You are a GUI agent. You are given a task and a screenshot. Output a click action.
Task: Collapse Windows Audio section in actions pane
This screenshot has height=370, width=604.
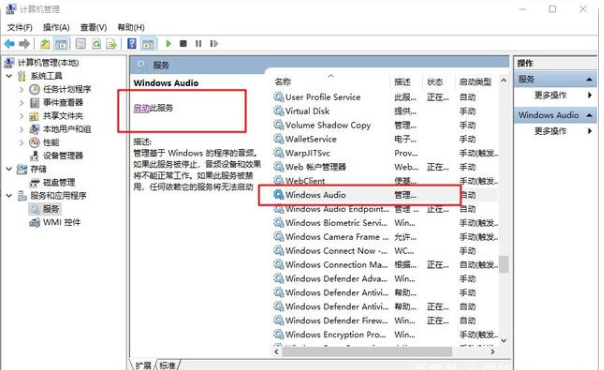click(589, 115)
